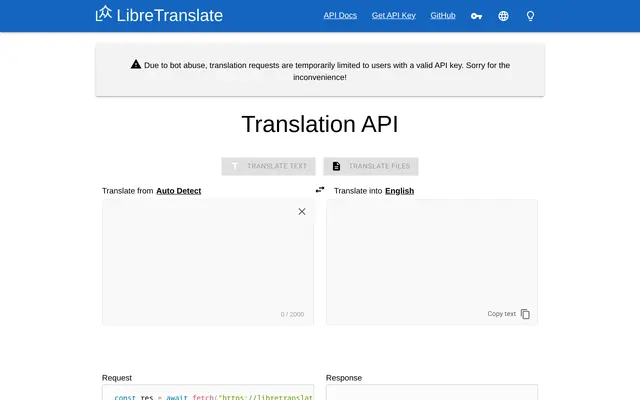Open the Get API Key link

(x=393, y=16)
